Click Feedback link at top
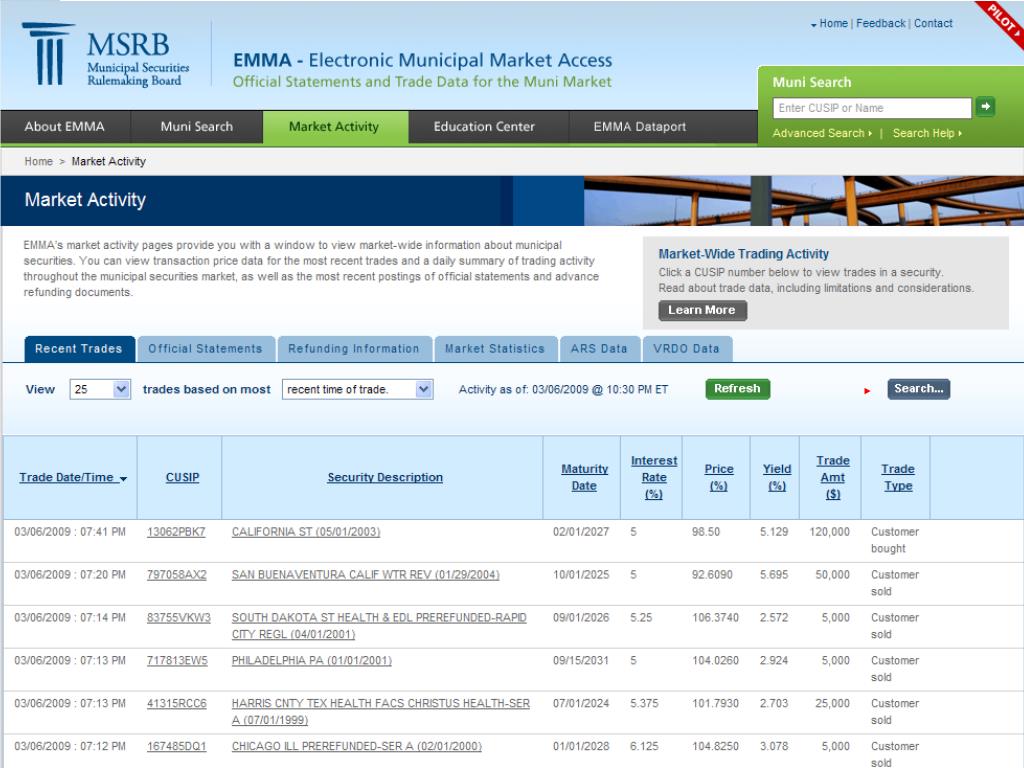The width and height of the screenshot is (1024, 768). click(880, 24)
